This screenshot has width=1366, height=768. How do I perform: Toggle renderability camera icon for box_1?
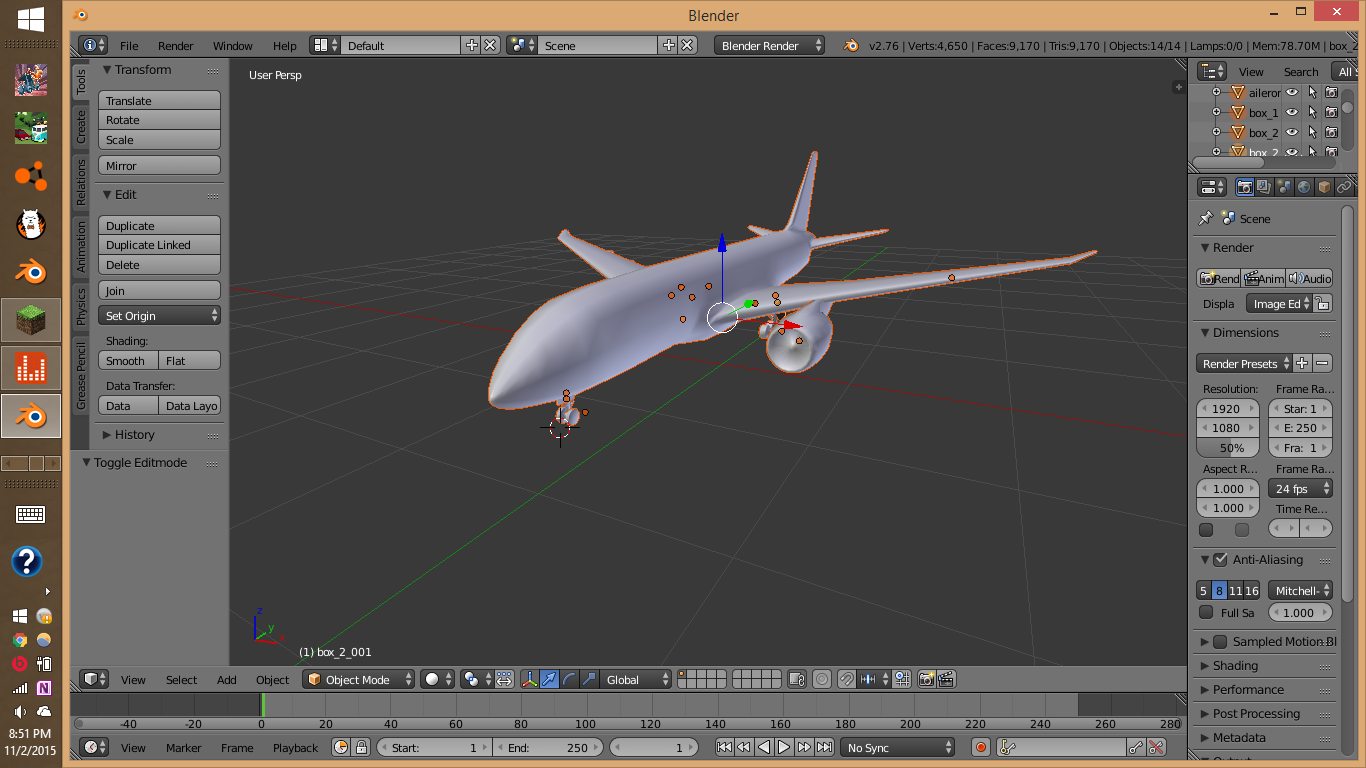[x=1331, y=112]
